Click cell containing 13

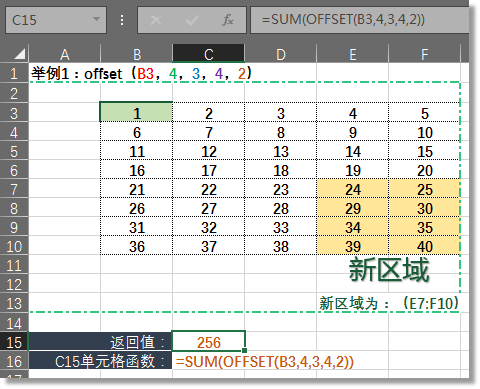tap(281, 151)
